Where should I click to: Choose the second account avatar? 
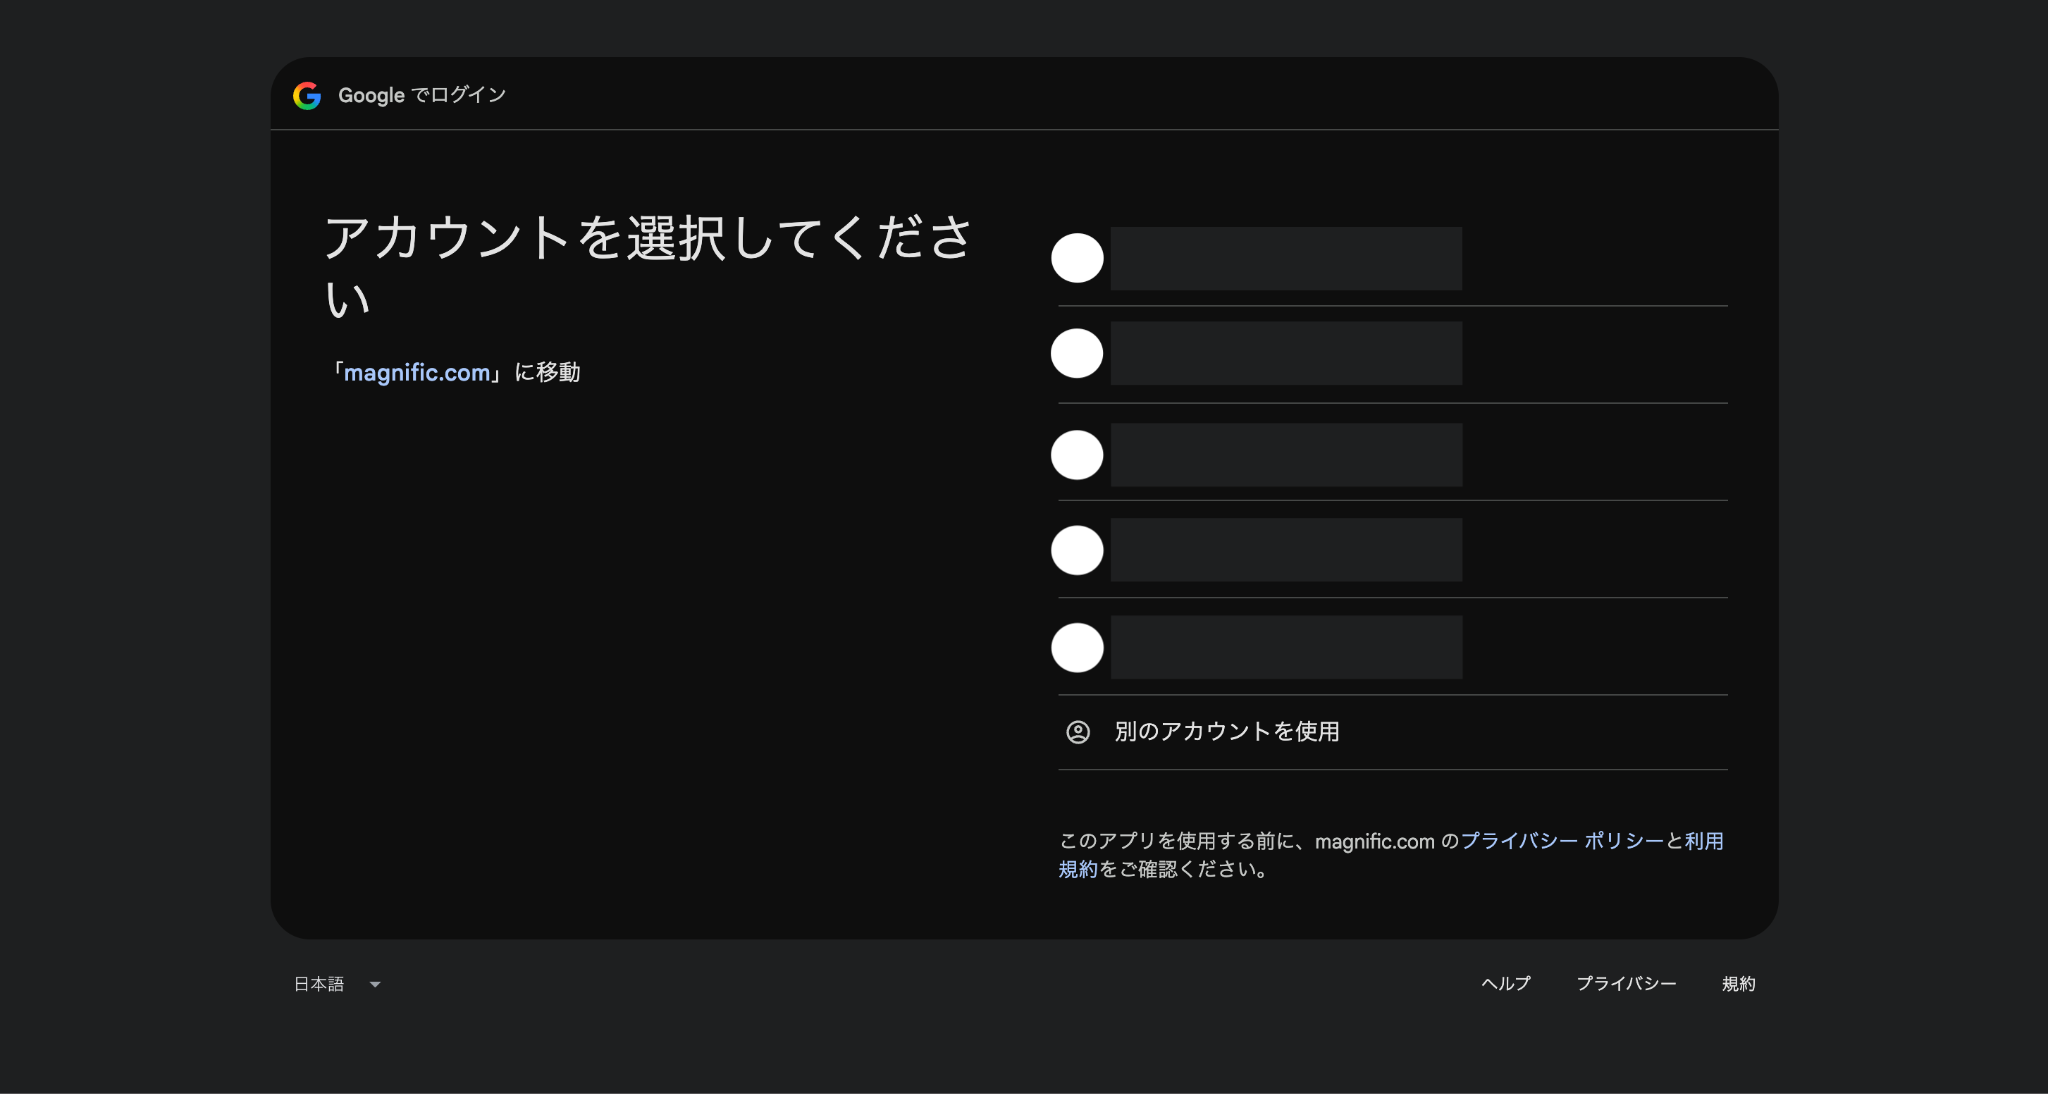[1077, 353]
